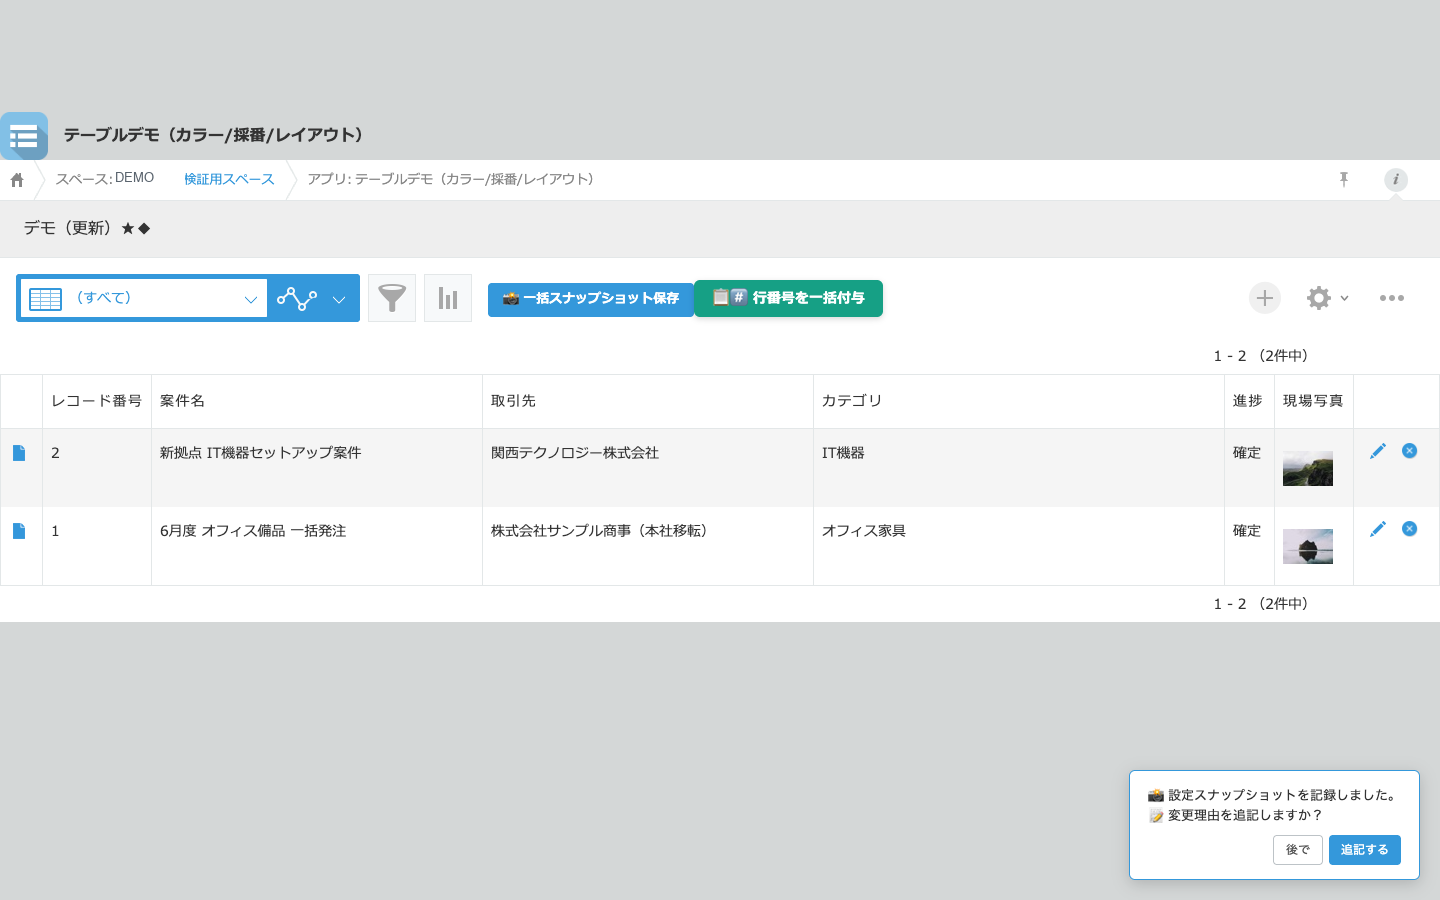Image resolution: width=1440 pixels, height=900 pixels.
Task: Click 確定 status in record 1 row
Action: tap(1247, 531)
